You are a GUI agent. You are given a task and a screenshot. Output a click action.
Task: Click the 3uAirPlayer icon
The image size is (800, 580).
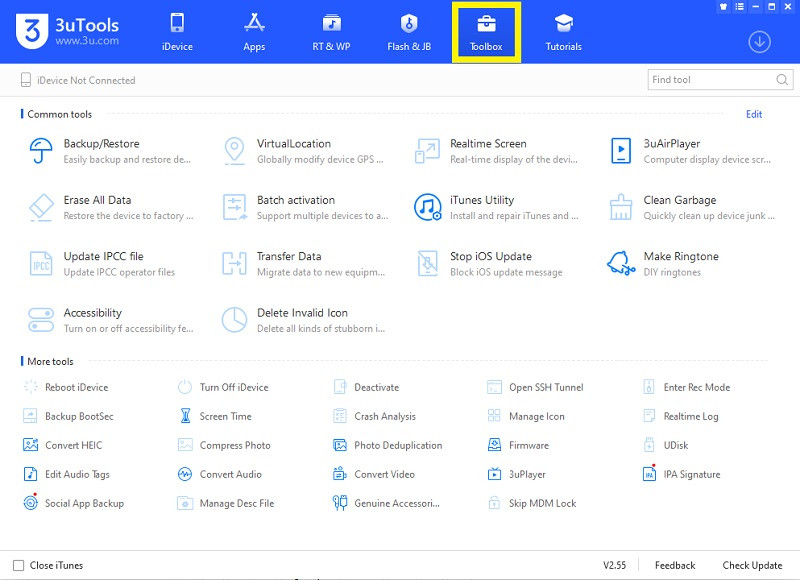621,151
